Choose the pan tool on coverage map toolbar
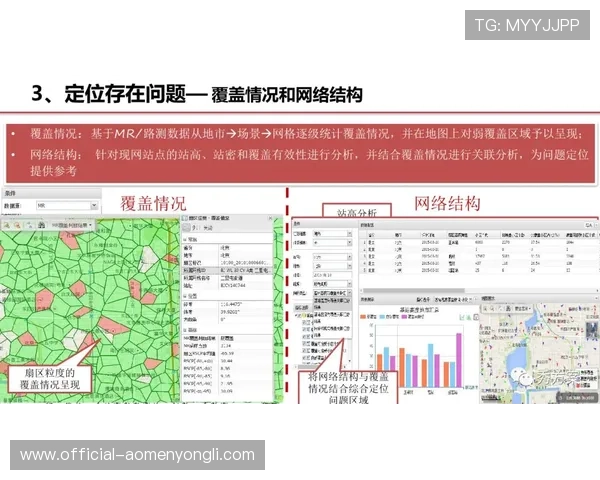This screenshot has width=600, height=480. click(30, 225)
